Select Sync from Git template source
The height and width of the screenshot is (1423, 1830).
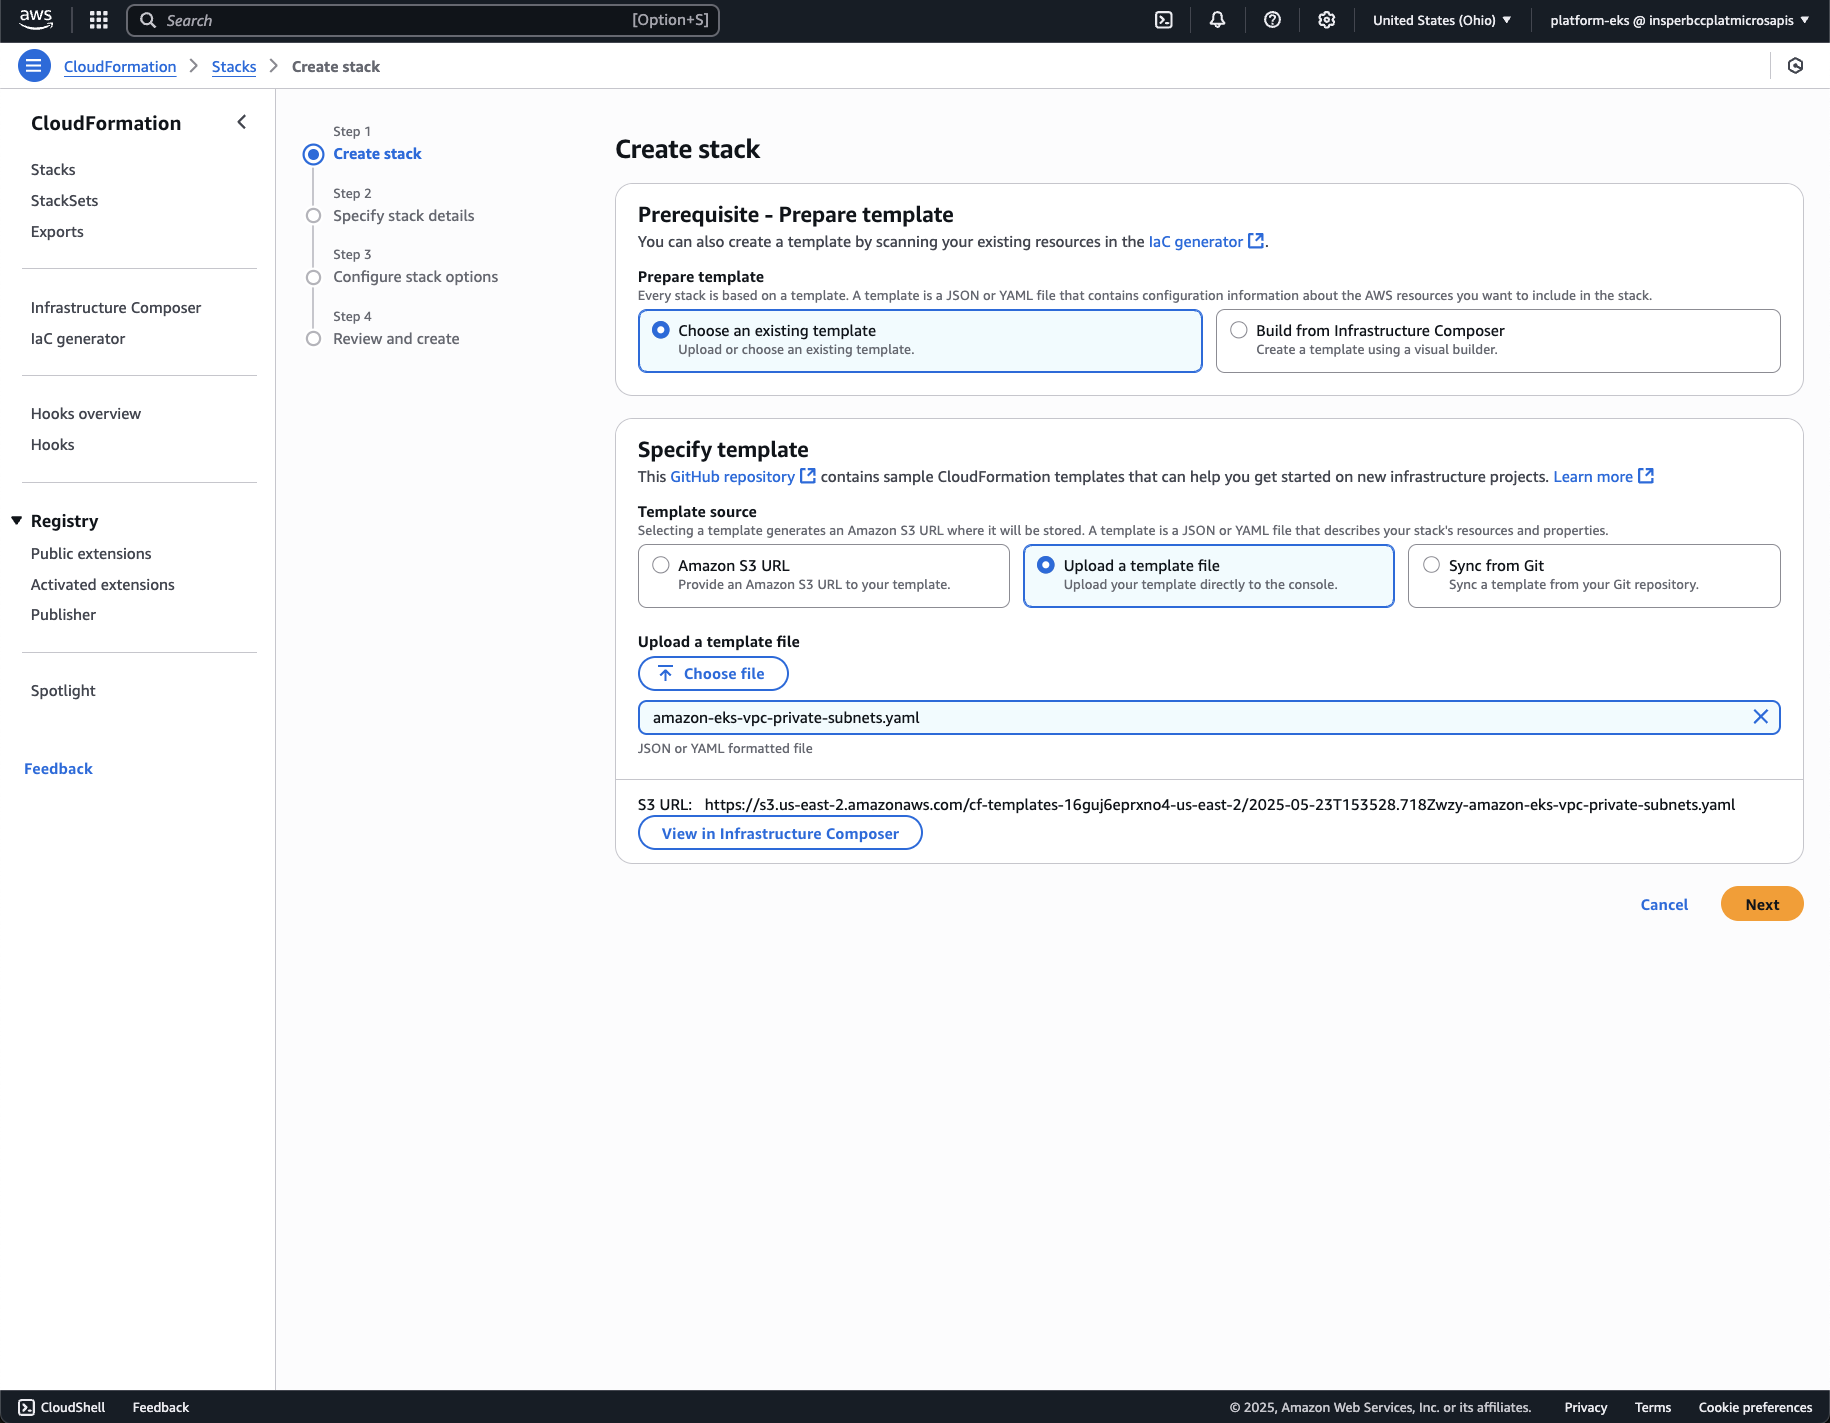(x=1431, y=565)
